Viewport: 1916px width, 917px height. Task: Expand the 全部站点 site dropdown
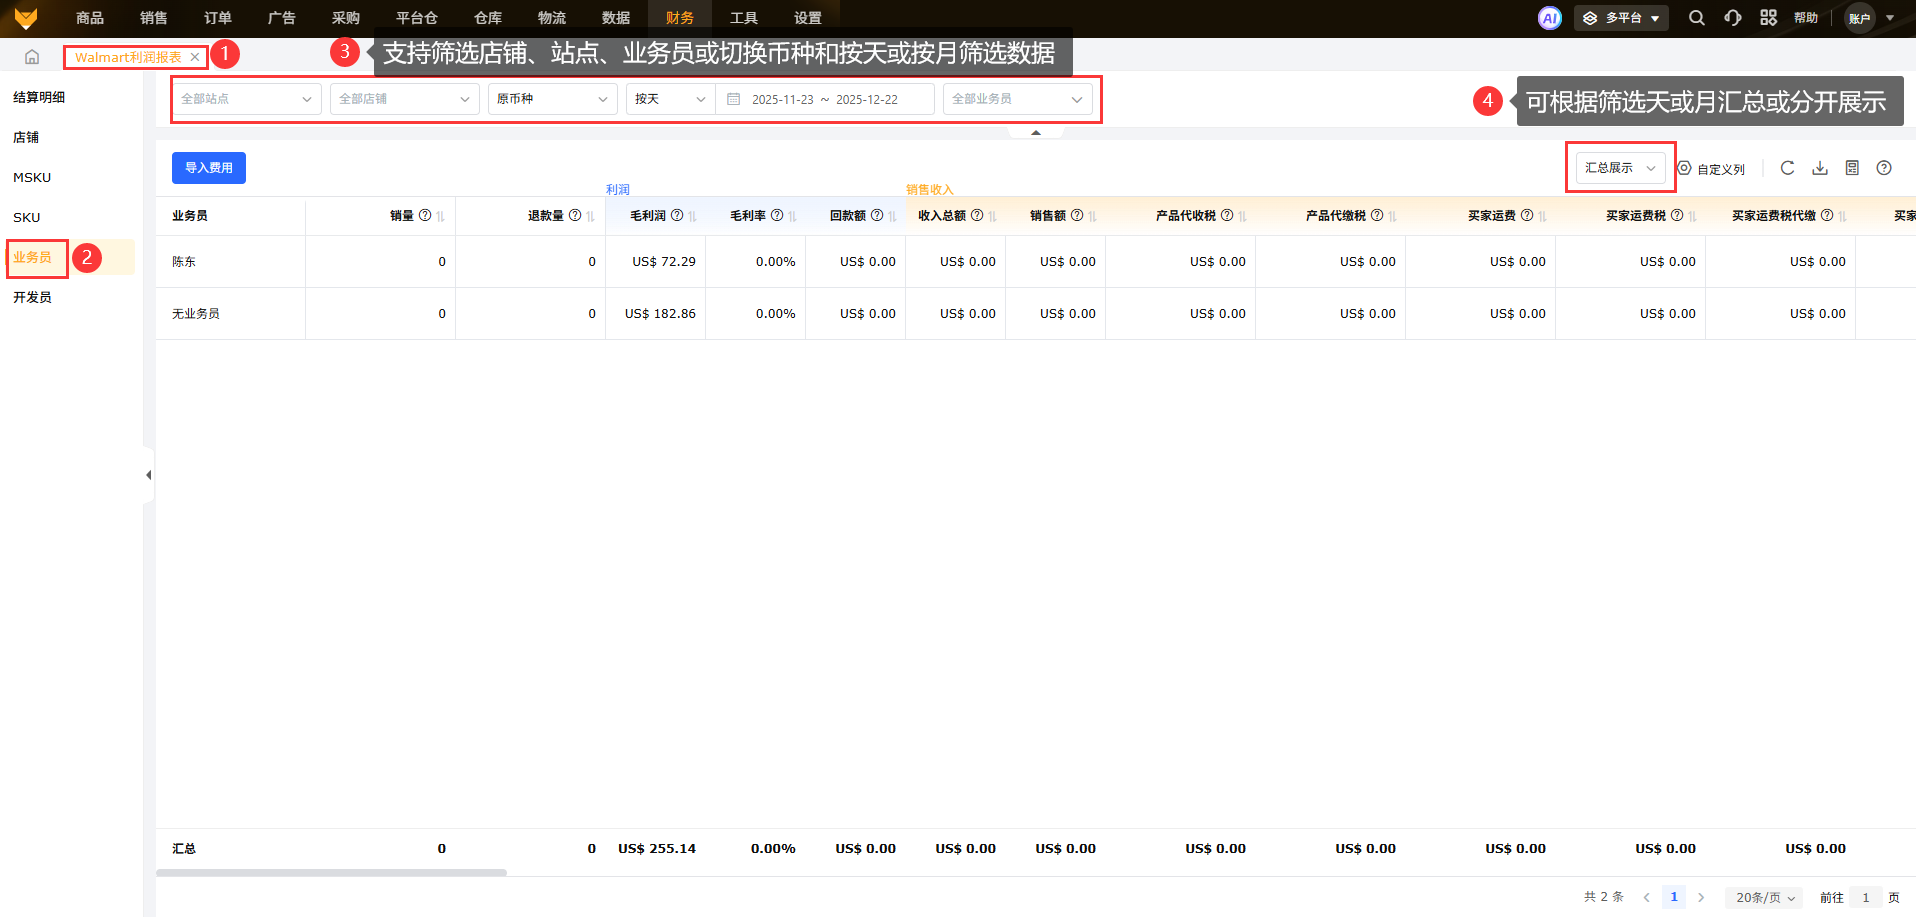[246, 99]
